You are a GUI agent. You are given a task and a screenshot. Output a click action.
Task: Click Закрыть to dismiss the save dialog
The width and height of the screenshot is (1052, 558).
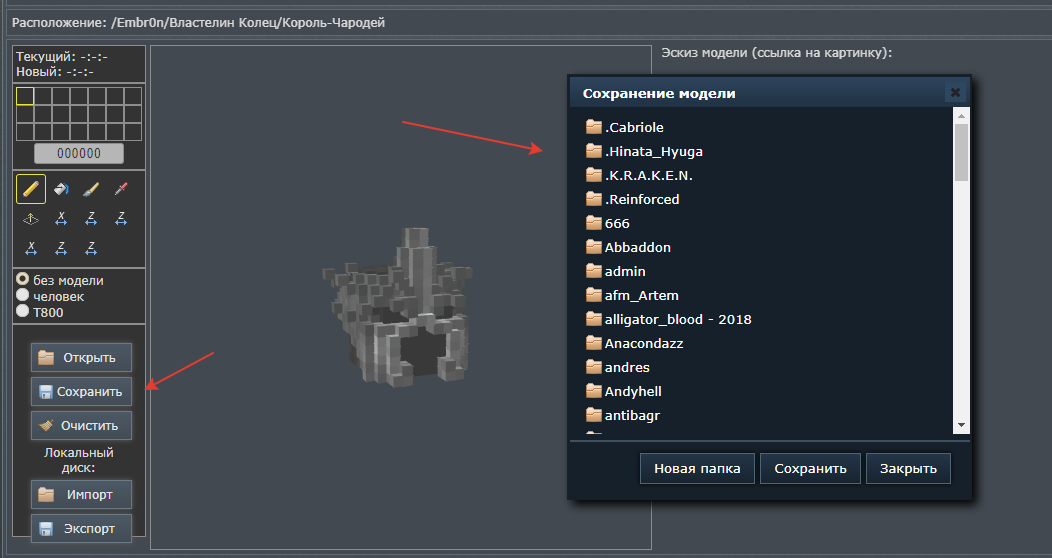pyautogui.click(x=908, y=468)
